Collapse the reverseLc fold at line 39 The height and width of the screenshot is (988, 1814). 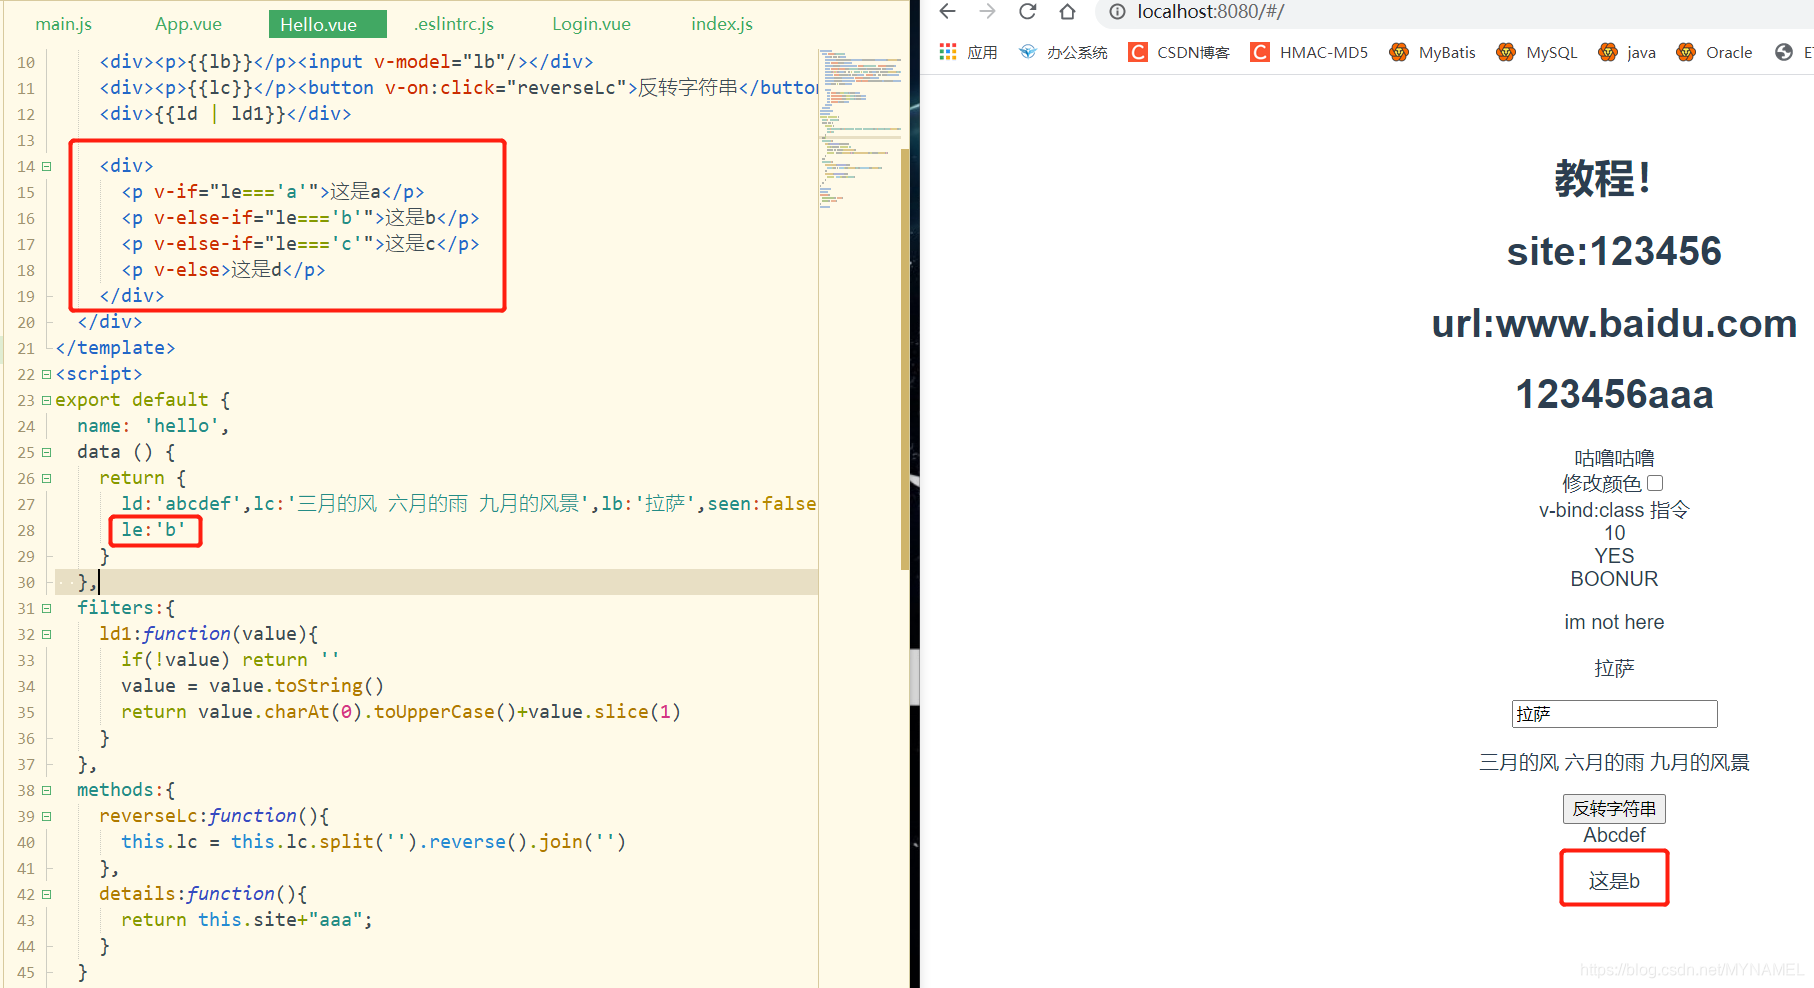pyautogui.click(x=46, y=816)
